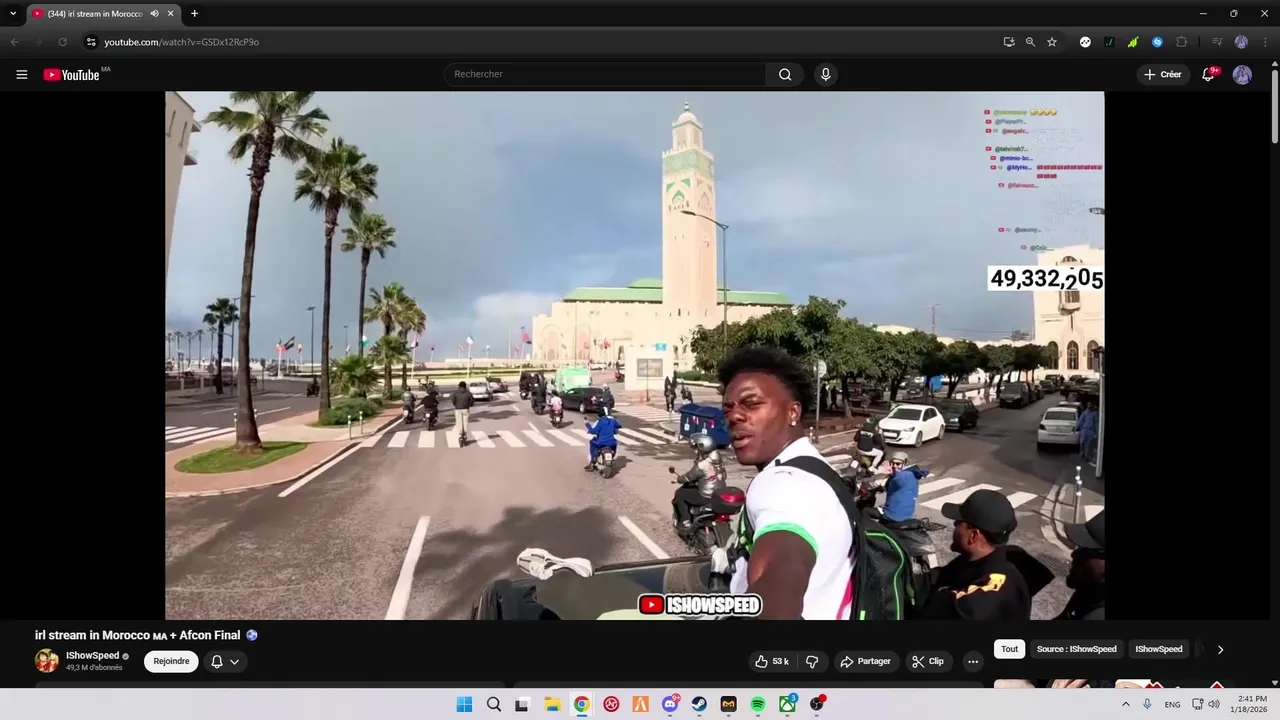Click the page scrollbar up arrow
Image resolution: width=1280 pixels, height=720 pixels.
point(1275,63)
